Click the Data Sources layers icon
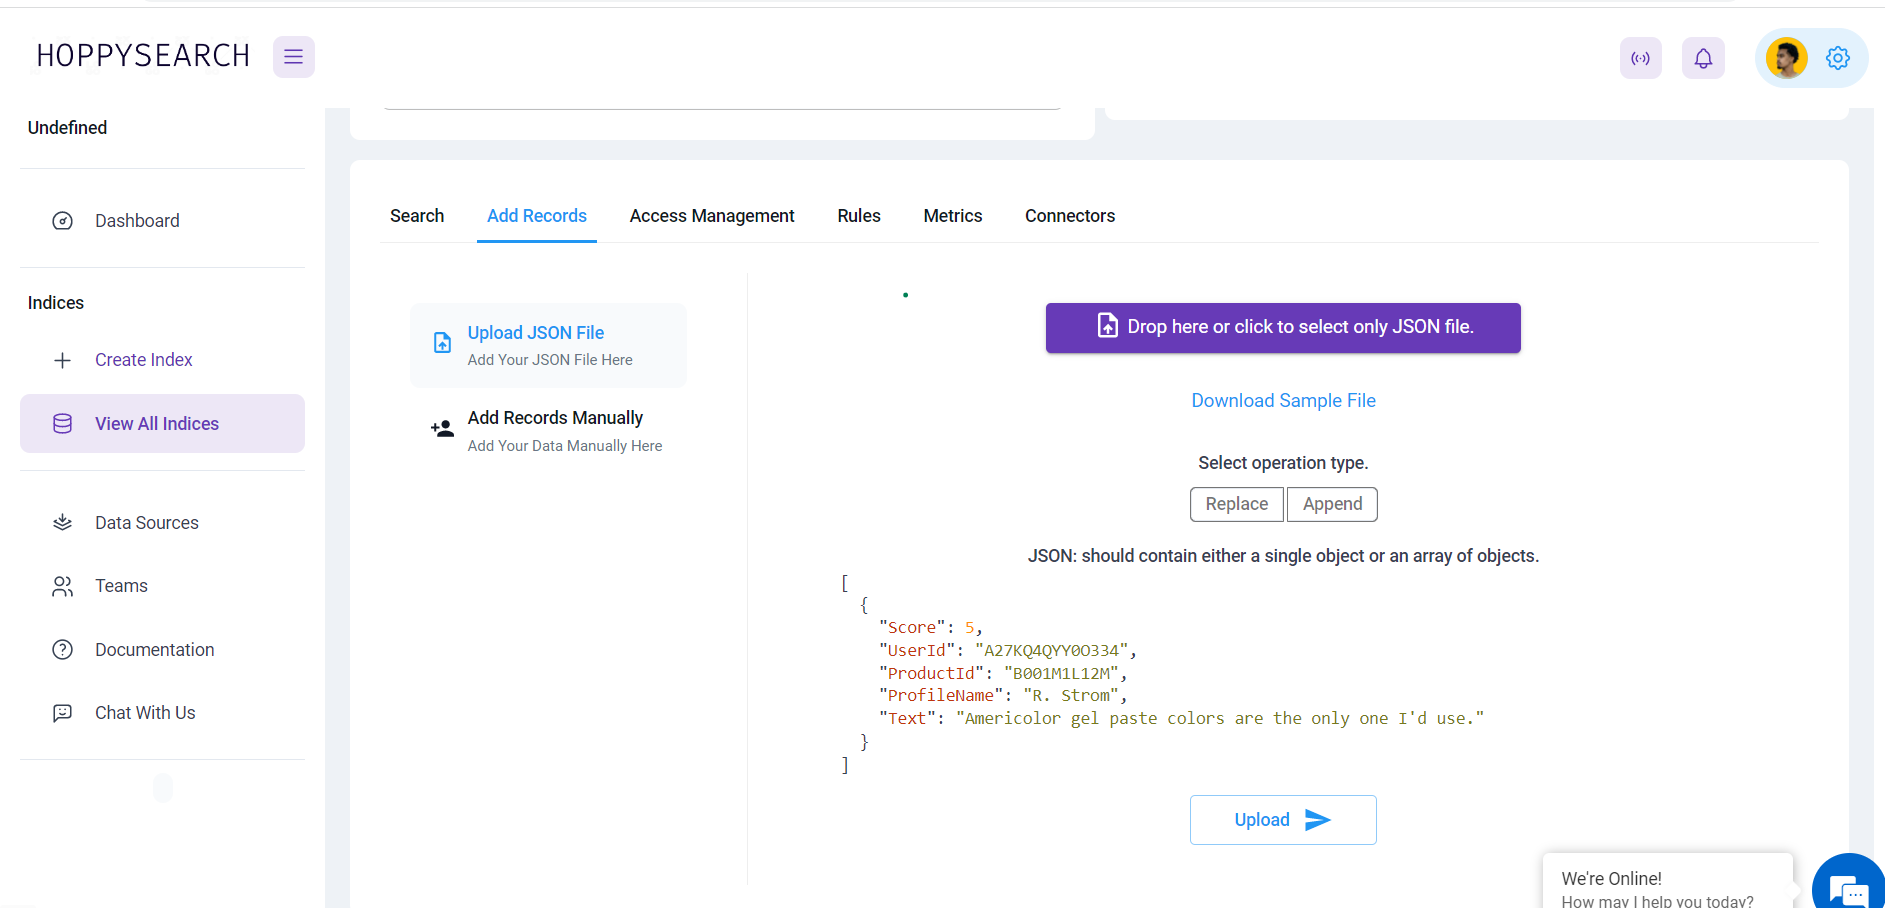The height and width of the screenshot is (908, 1885). tap(62, 523)
